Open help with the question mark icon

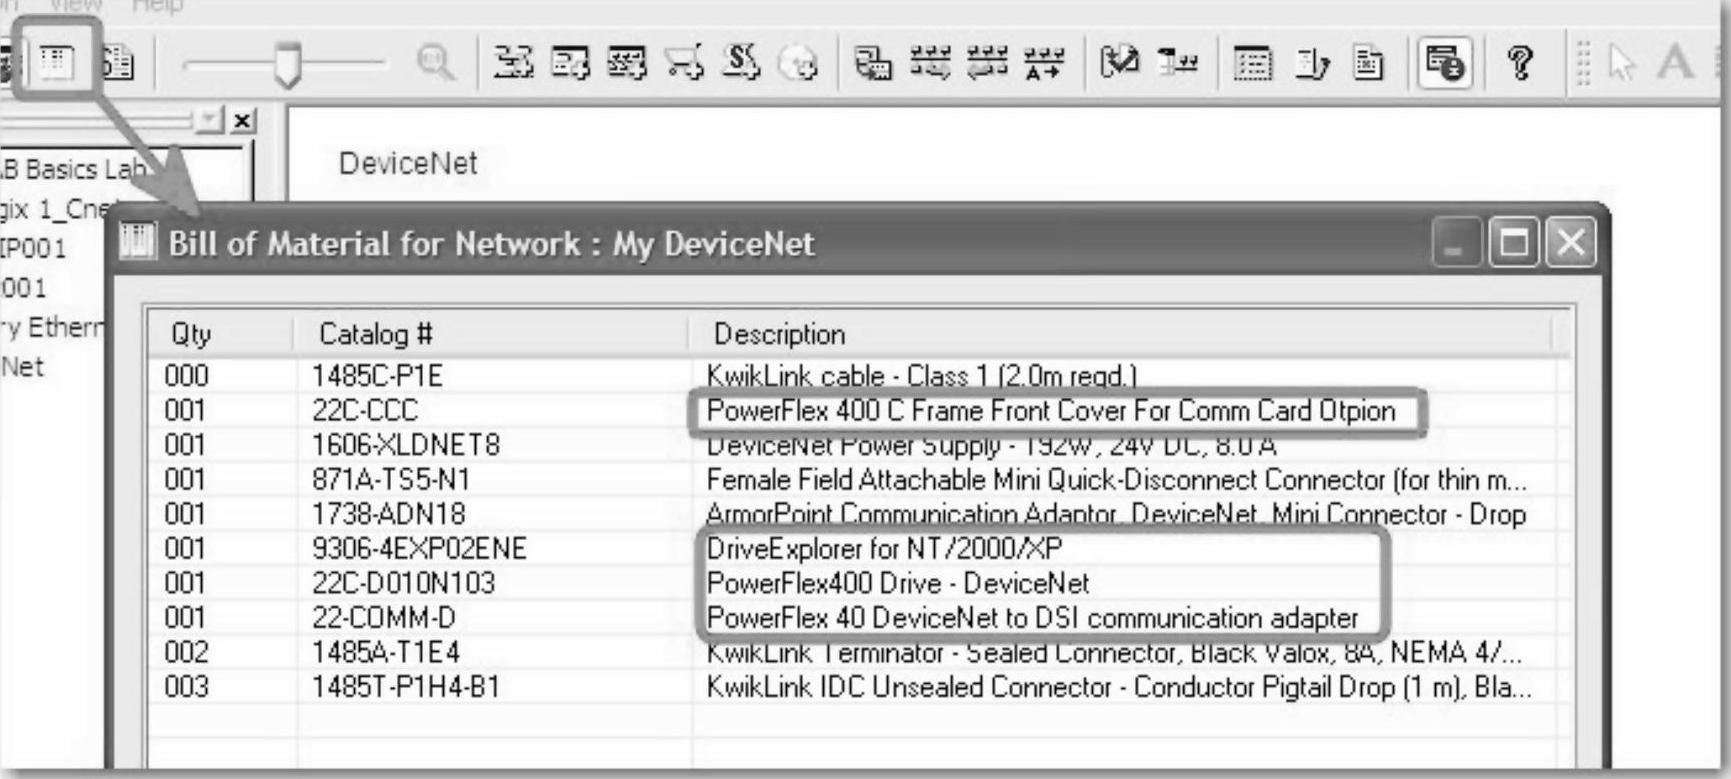(x=1521, y=63)
